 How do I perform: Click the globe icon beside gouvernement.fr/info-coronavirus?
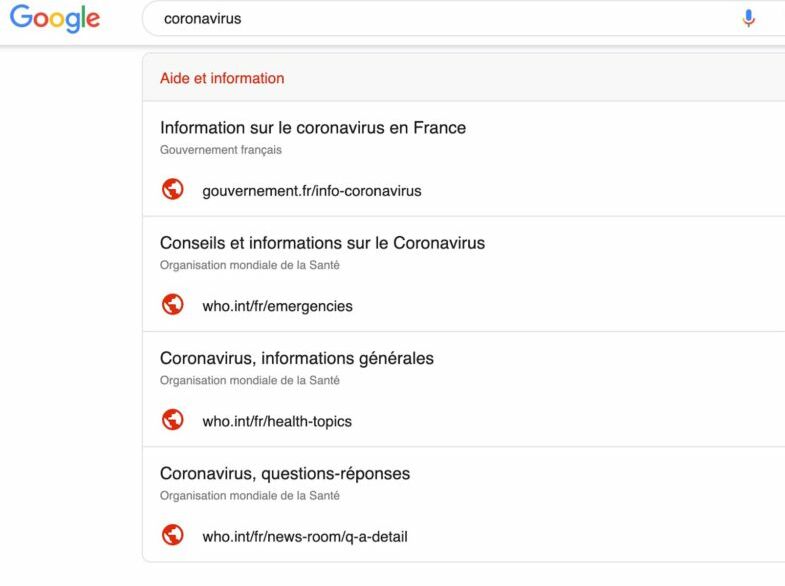[x=173, y=189]
